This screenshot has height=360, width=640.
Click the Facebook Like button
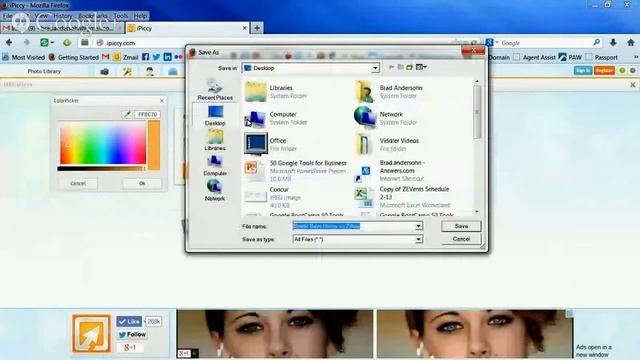point(129,322)
